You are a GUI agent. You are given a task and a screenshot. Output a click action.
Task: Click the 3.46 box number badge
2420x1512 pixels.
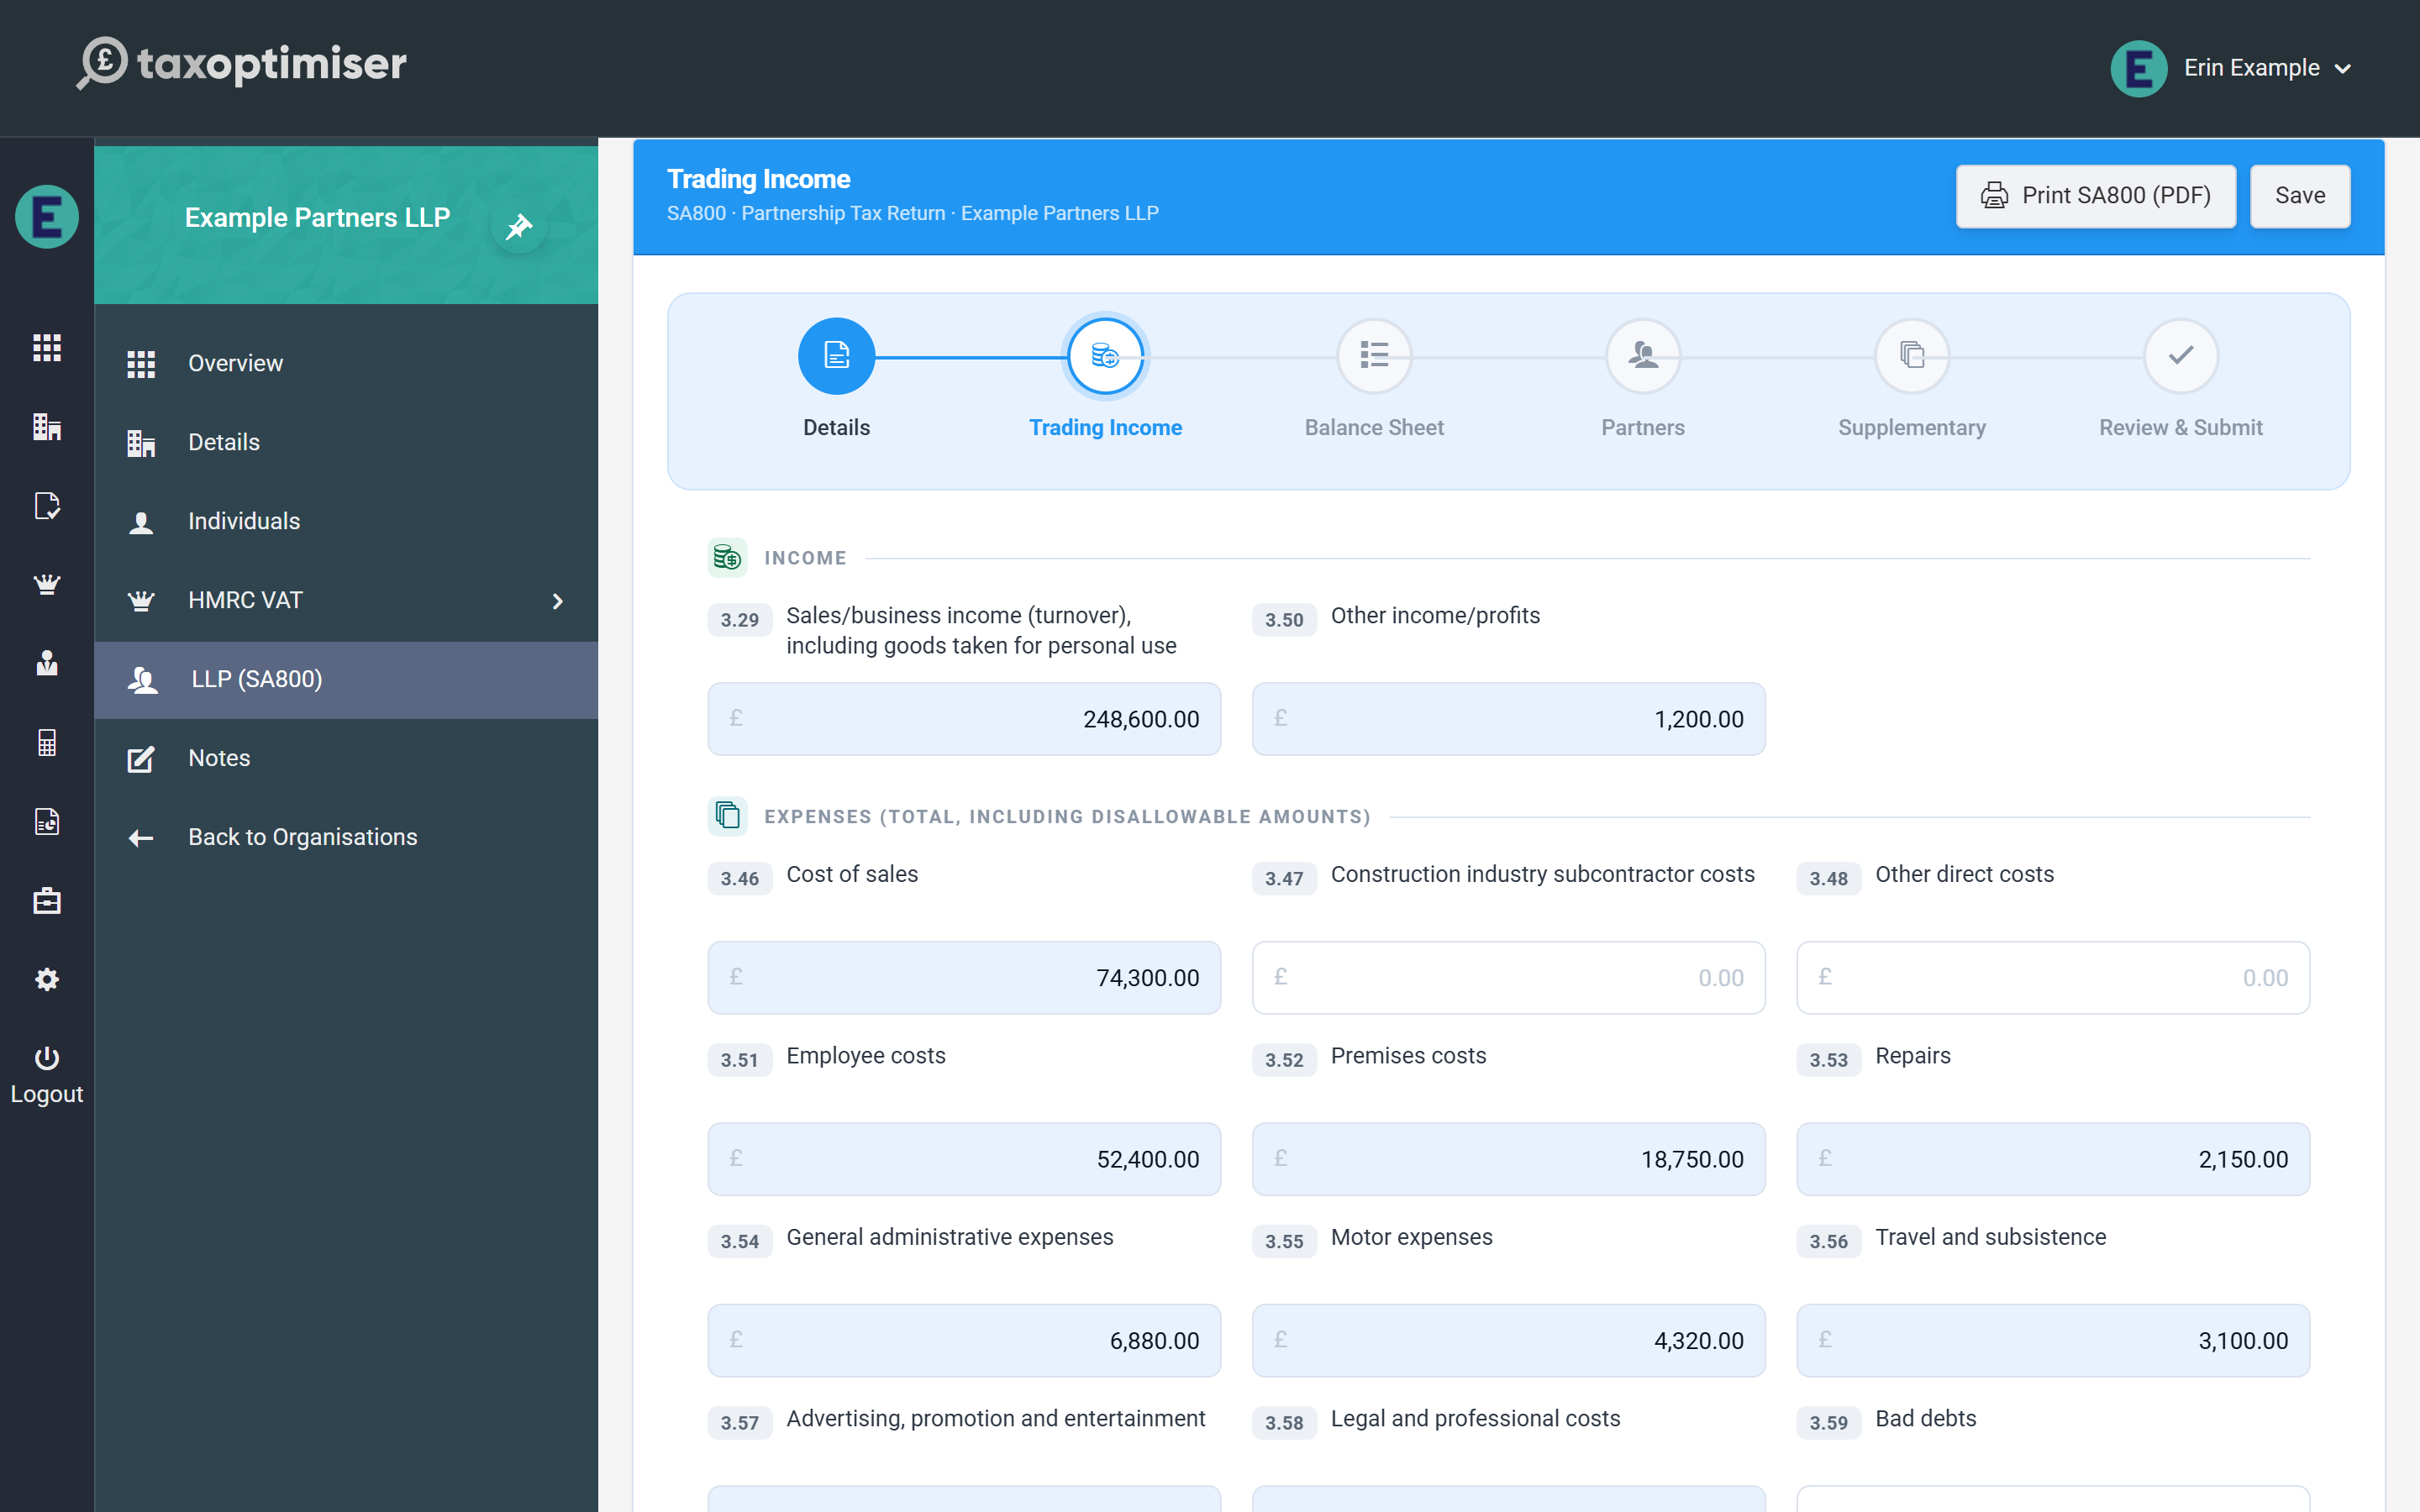(x=740, y=878)
